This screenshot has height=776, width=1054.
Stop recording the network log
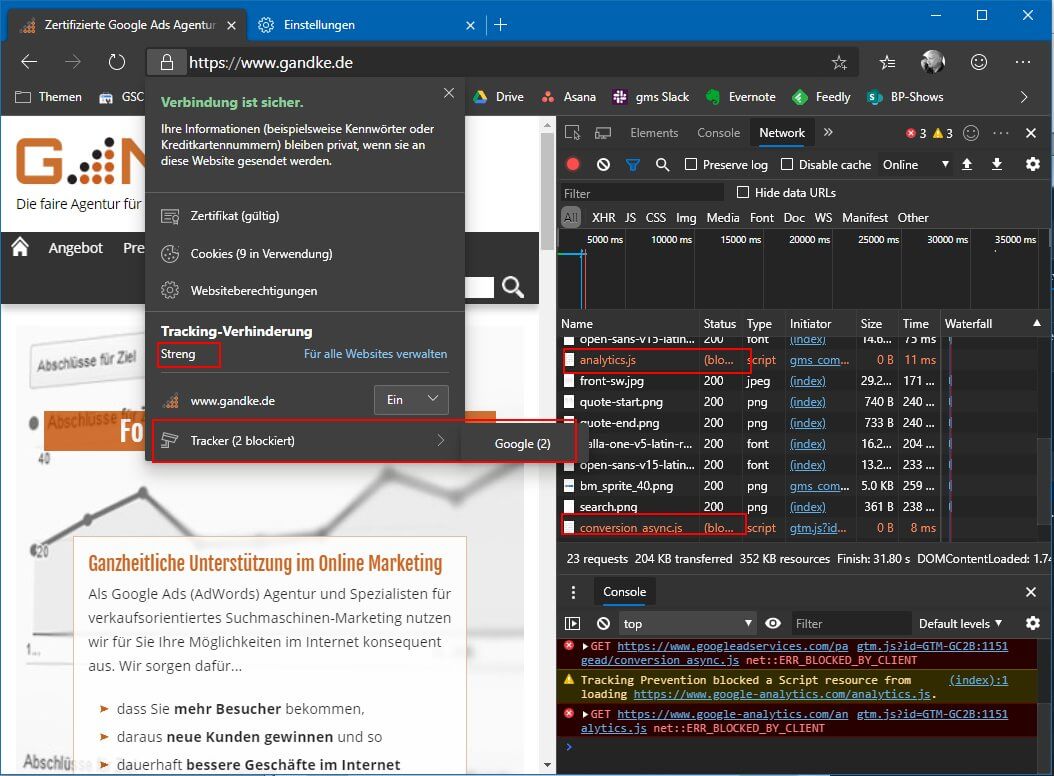[x=573, y=164]
